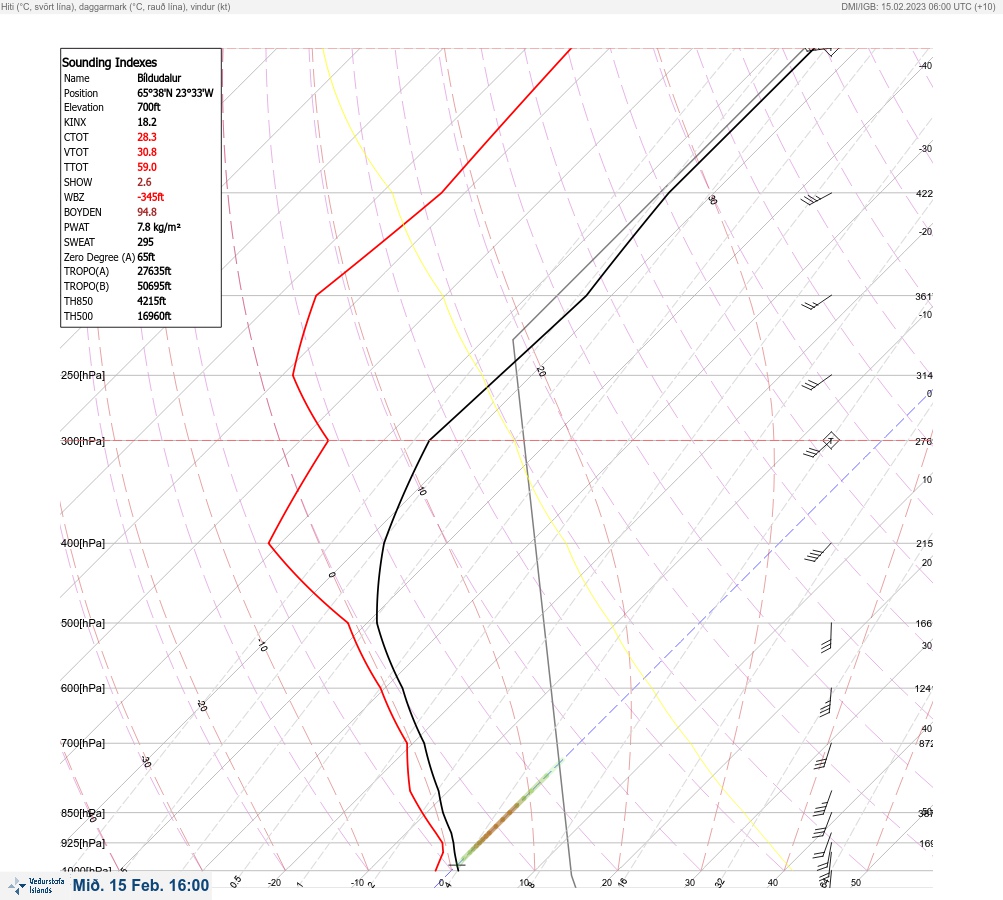Click the Veðurstofa Íslands logo
Viewport: 1003px width, 900px height.
36,886
